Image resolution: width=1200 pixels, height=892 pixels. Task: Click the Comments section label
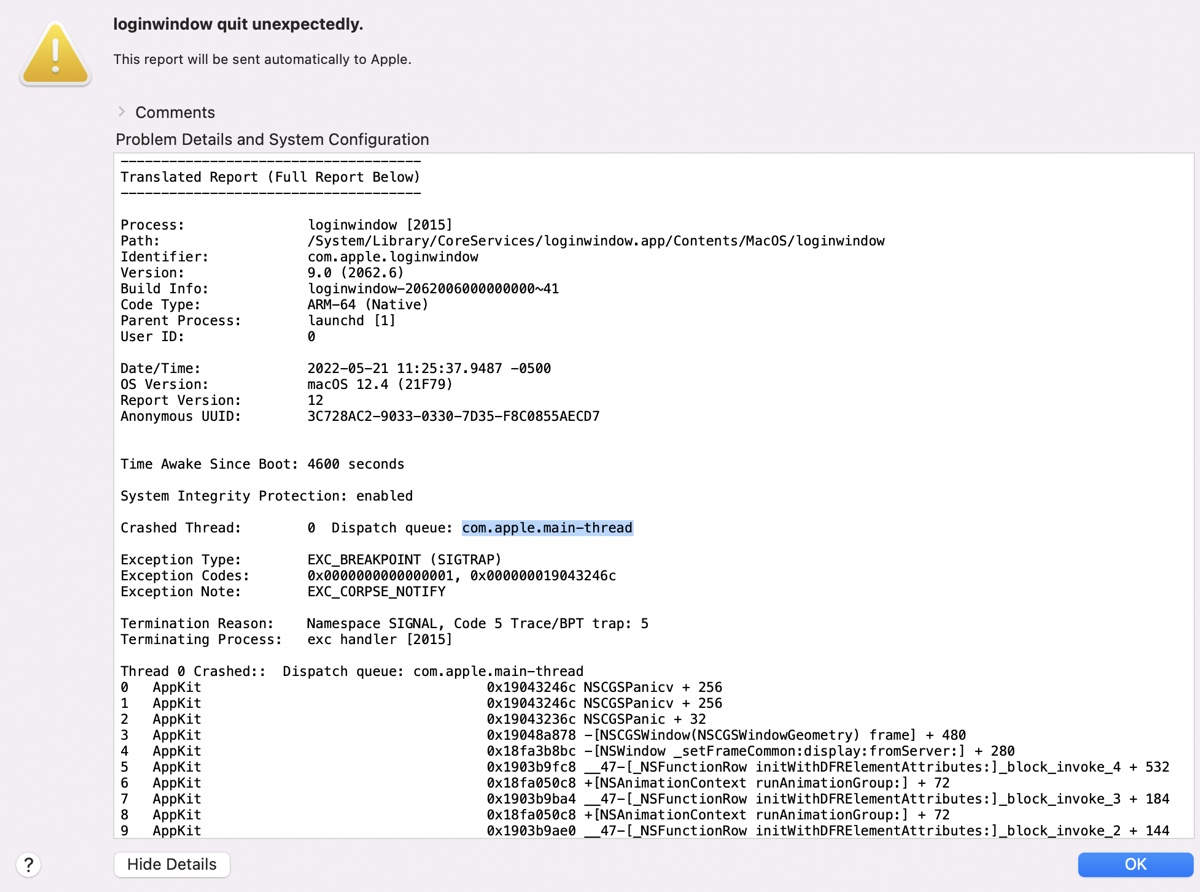(x=175, y=112)
